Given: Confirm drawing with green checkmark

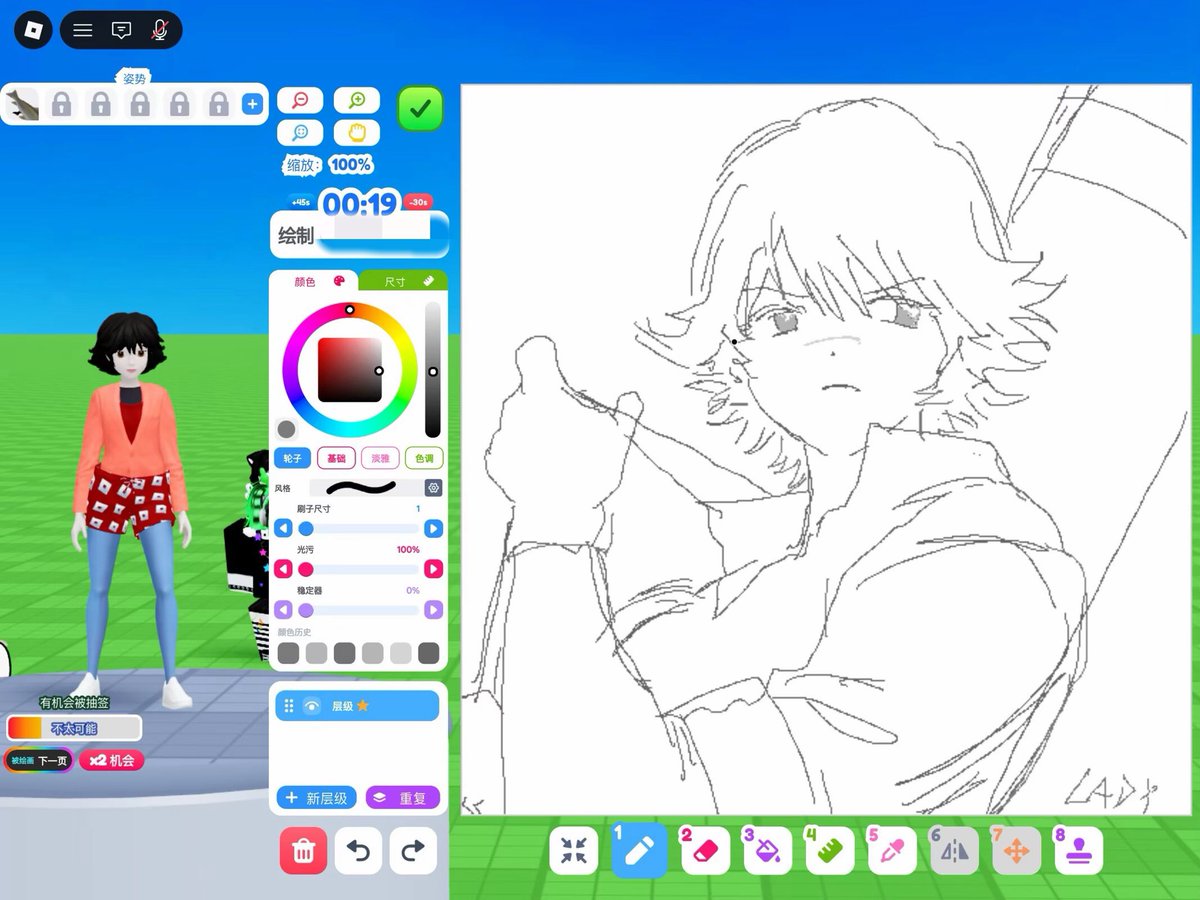Looking at the screenshot, I should pyautogui.click(x=420, y=109).
